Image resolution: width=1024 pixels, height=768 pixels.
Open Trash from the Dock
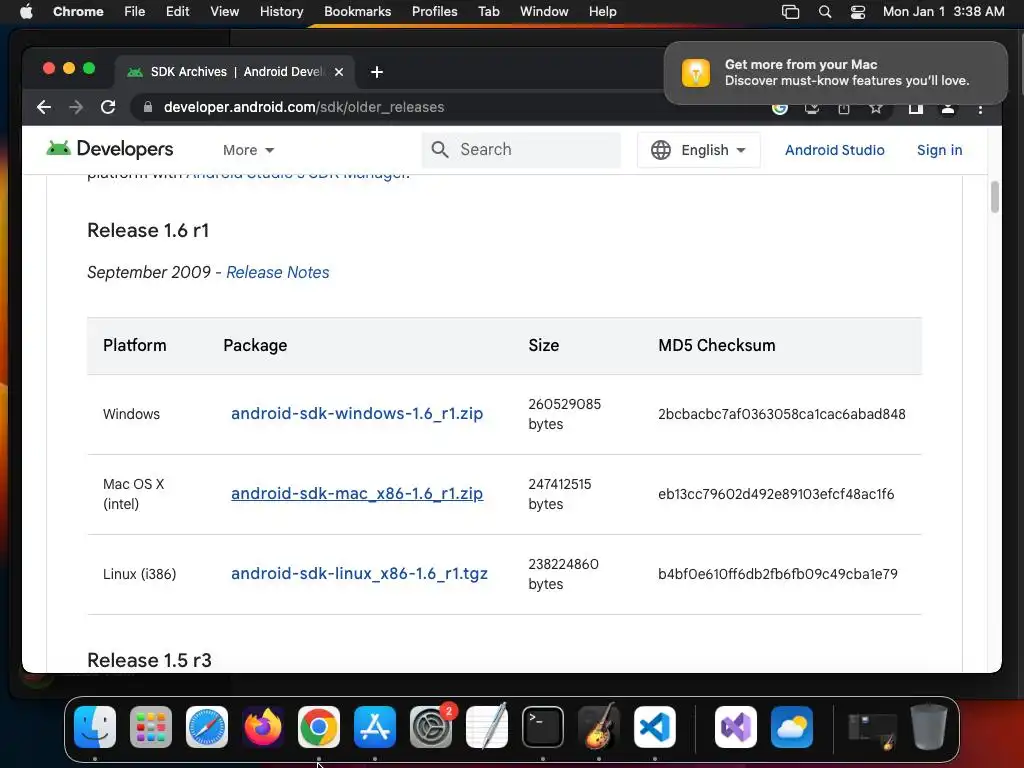[x=929, y=727]
